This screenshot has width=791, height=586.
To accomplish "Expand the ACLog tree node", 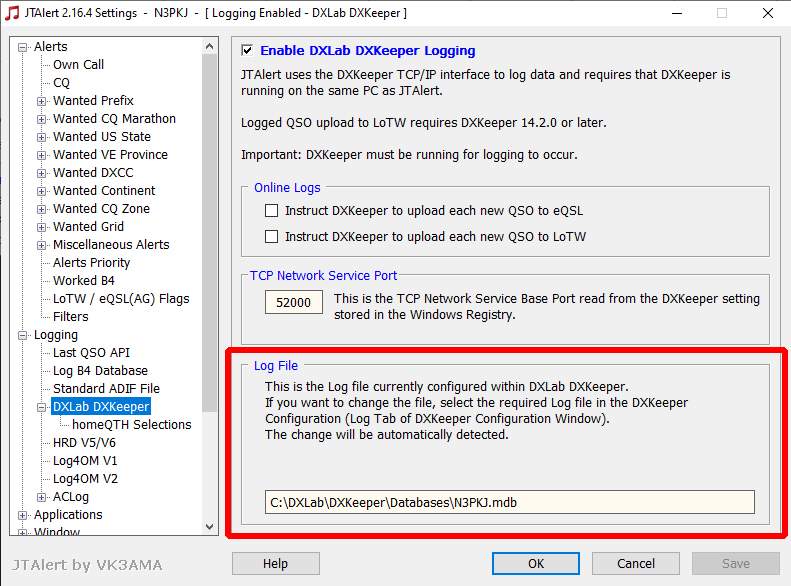I will point(41,497).
